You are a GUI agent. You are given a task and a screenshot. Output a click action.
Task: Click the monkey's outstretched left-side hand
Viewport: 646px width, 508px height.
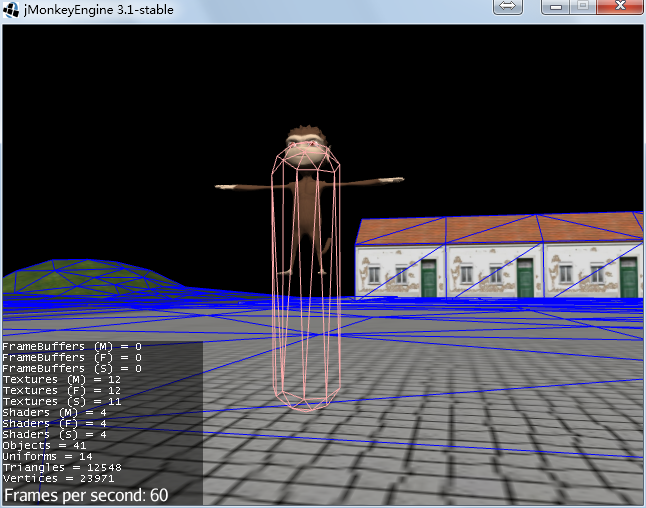[224, 186]
